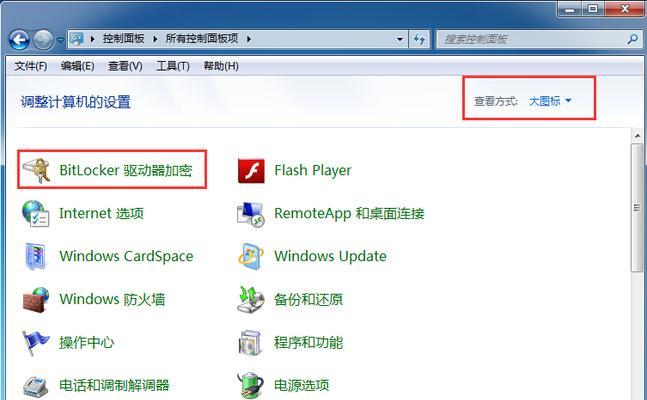Screen dimensions: 647x400
Task: Click the 电源选项 battery icon
Action: (250, 385)
